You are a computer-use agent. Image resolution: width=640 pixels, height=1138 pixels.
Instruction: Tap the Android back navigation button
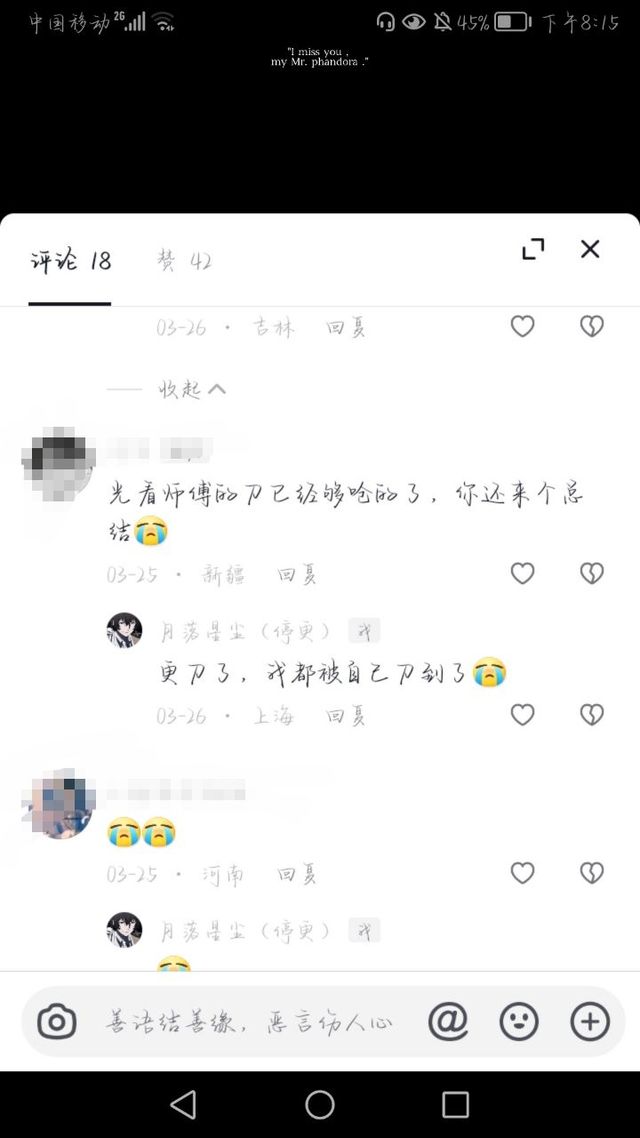(x=183, y=1105)
